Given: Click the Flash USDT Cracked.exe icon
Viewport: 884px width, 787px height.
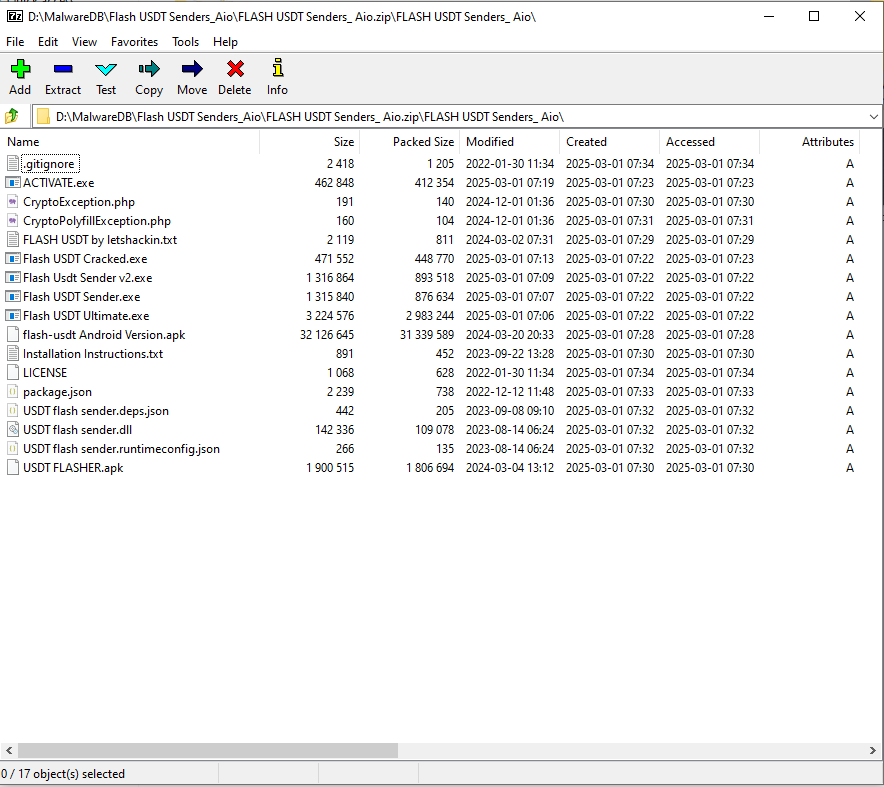Looking at the screenshot, I should 12,259.
